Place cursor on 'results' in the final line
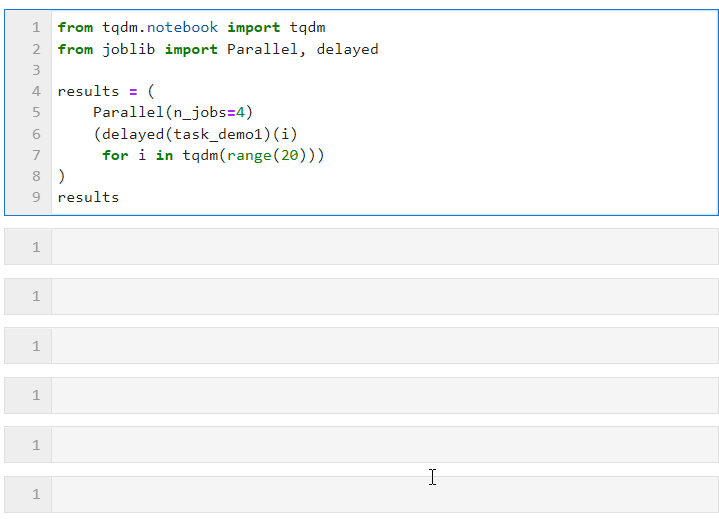 click(x=88, y=197)
